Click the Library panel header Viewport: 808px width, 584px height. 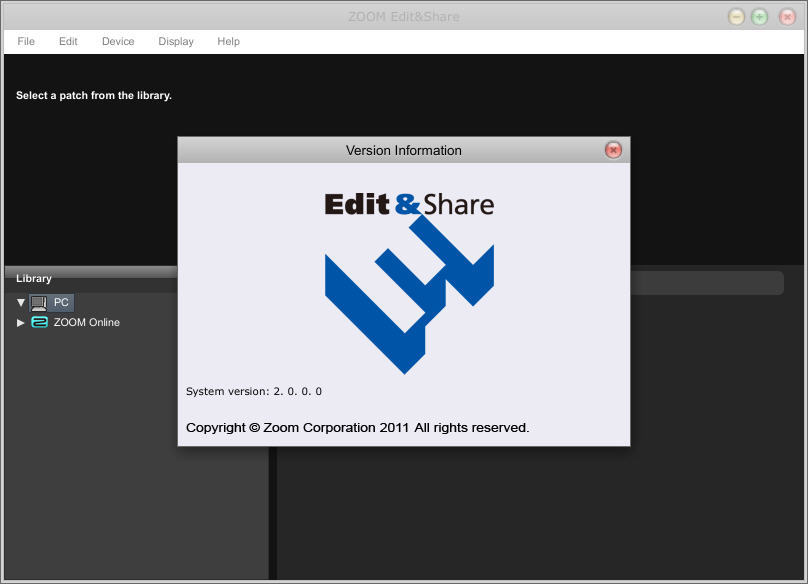[34, 278]
